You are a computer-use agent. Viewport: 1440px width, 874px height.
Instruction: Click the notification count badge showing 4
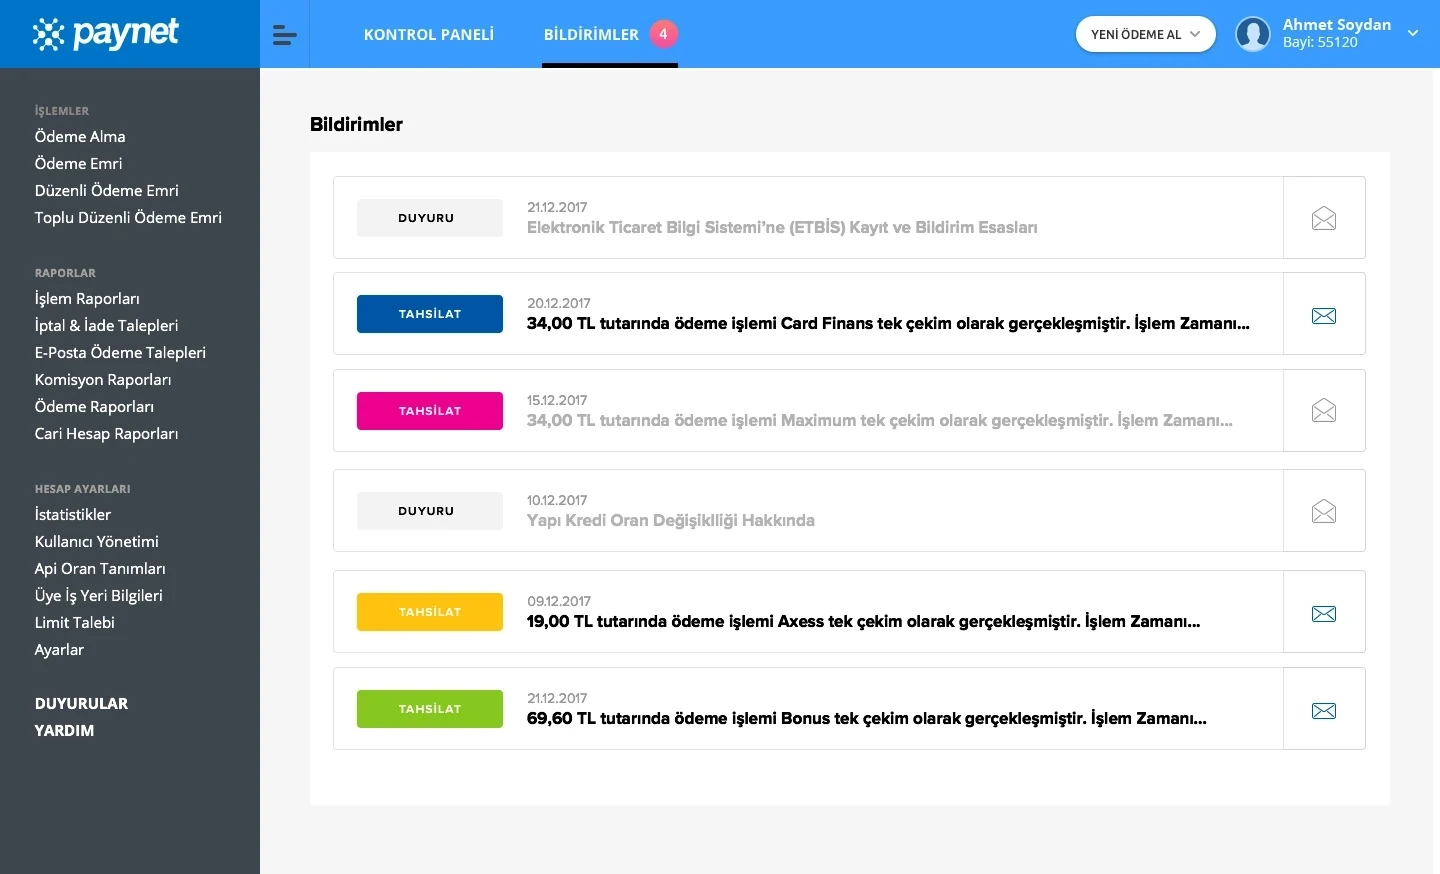click(x=663, y=34)
